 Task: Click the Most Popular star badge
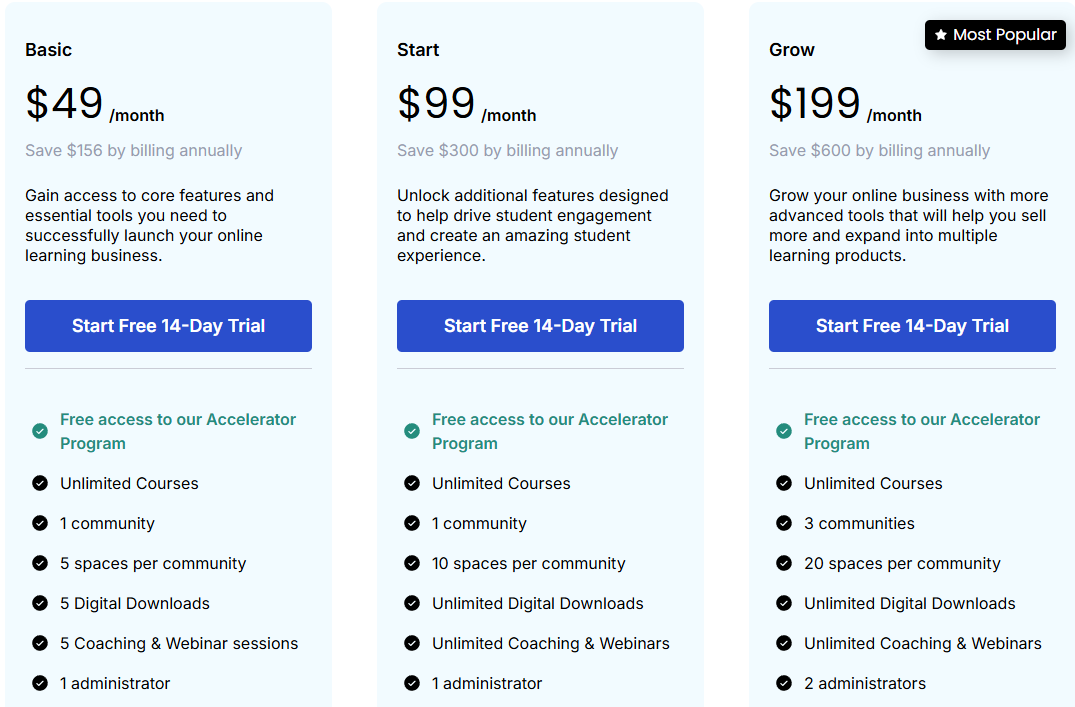click(995, 35)
